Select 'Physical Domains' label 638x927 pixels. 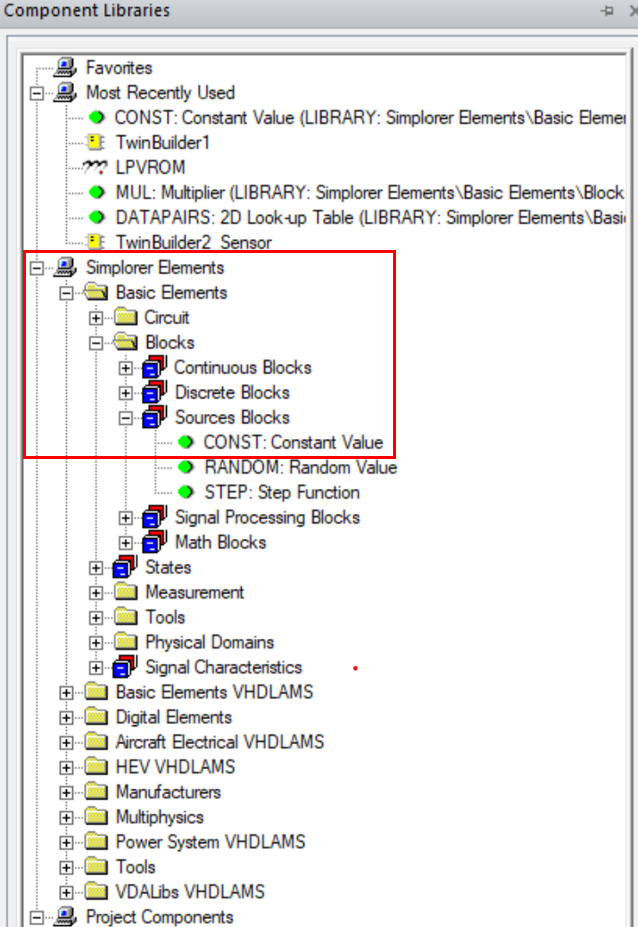tap(210, 642)
